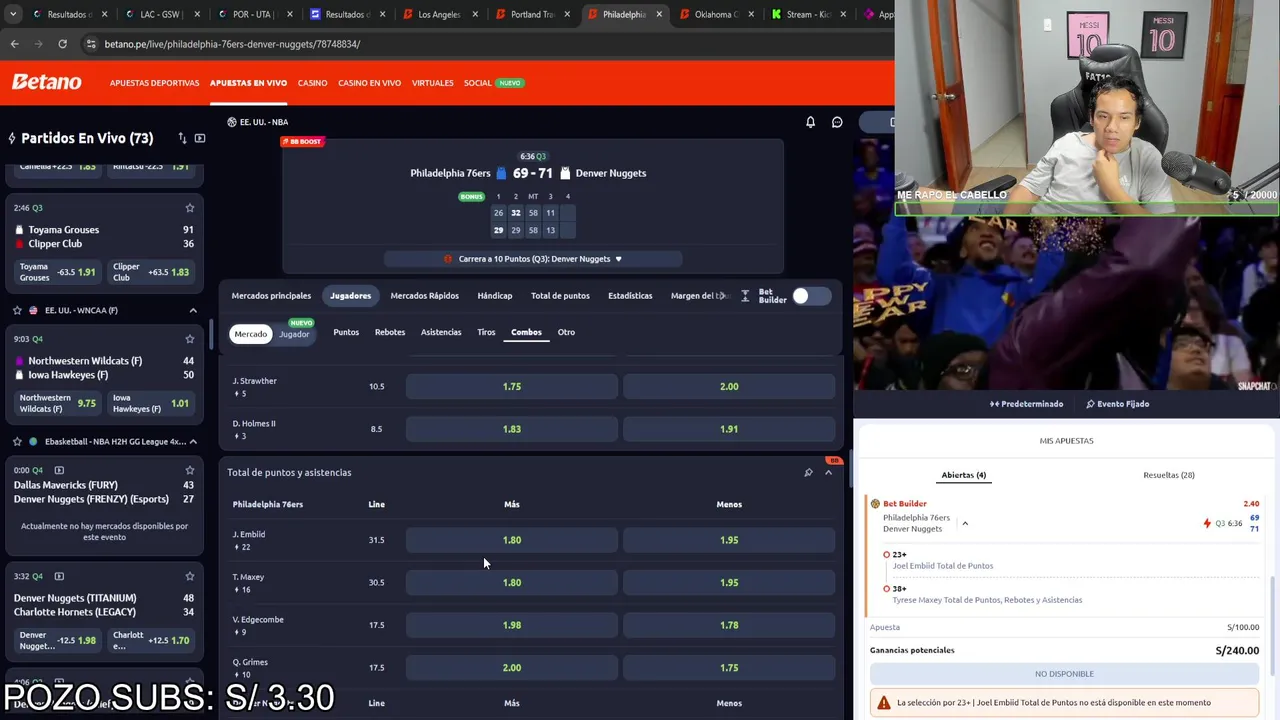Open the Resueltas (28) bets tab
The height and width of the screenshot is (720, 1280).
tap(1169, 475)
